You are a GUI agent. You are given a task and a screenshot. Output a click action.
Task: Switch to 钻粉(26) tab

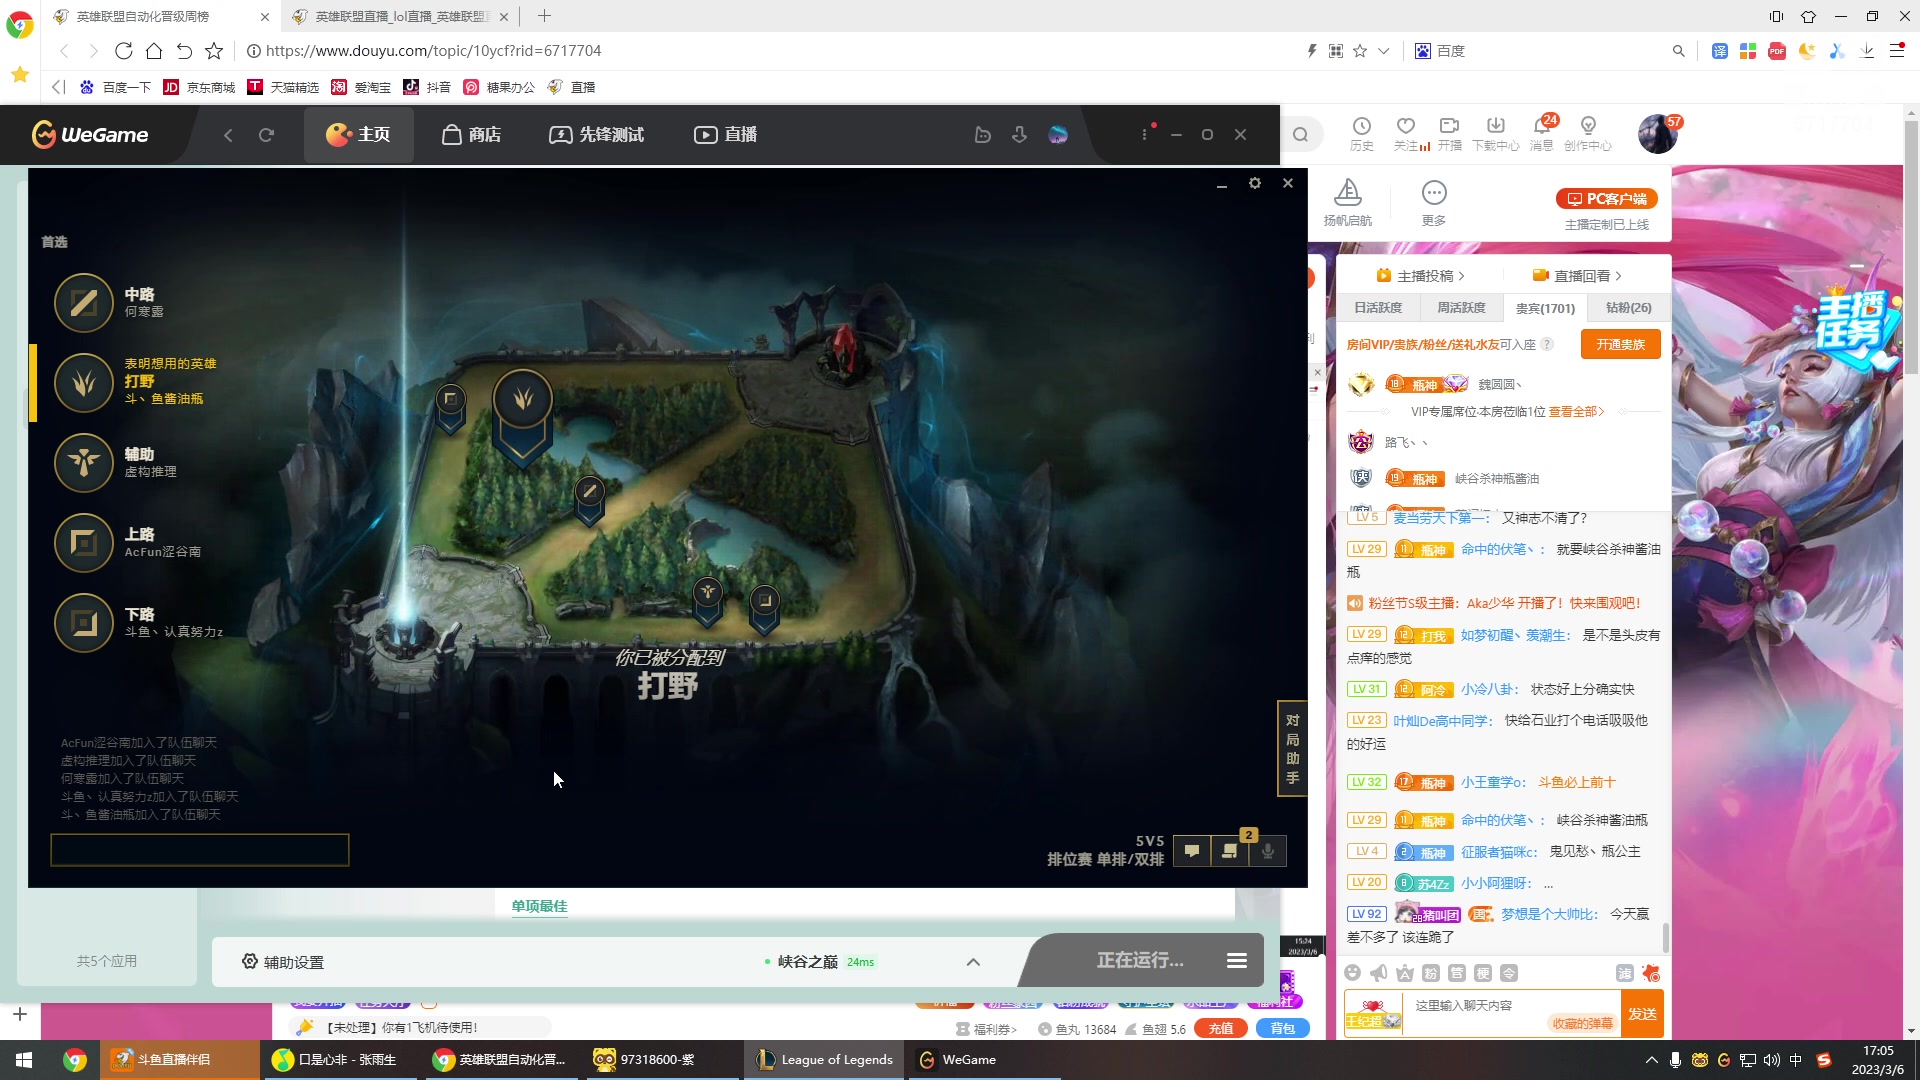pos(1628,308)
